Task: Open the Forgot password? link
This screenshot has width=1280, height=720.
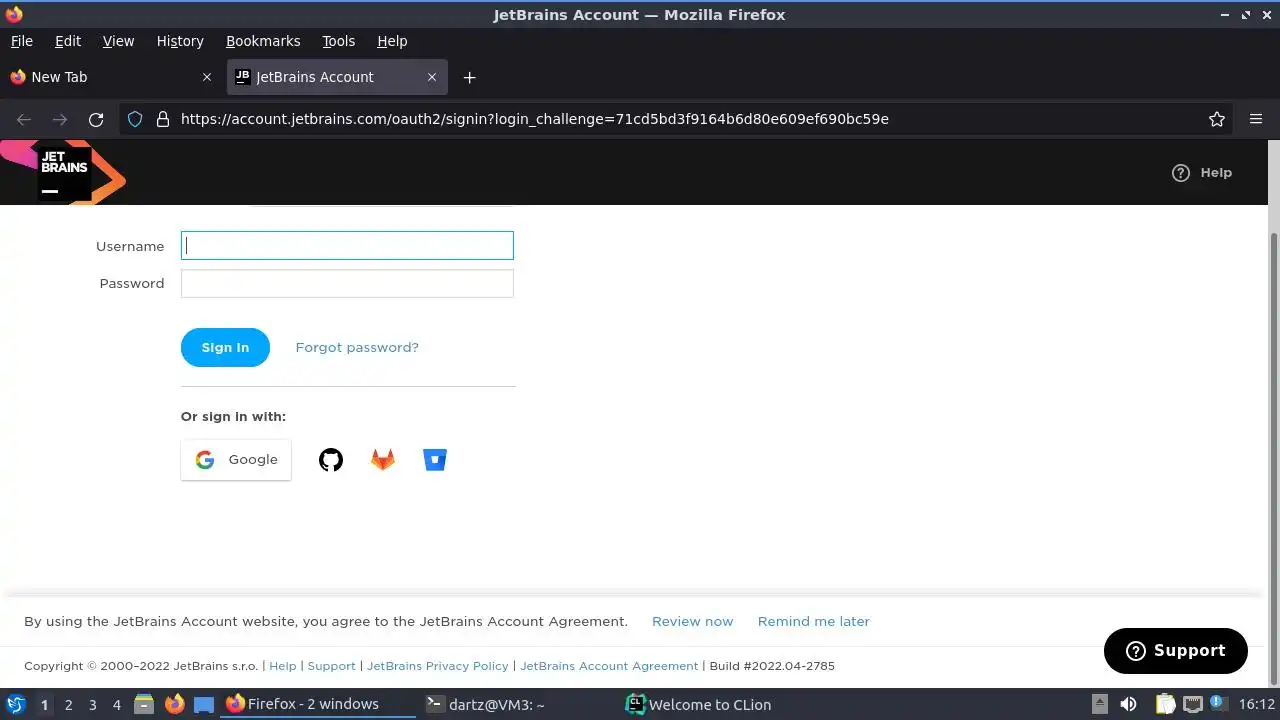Action: coord(357,347)
